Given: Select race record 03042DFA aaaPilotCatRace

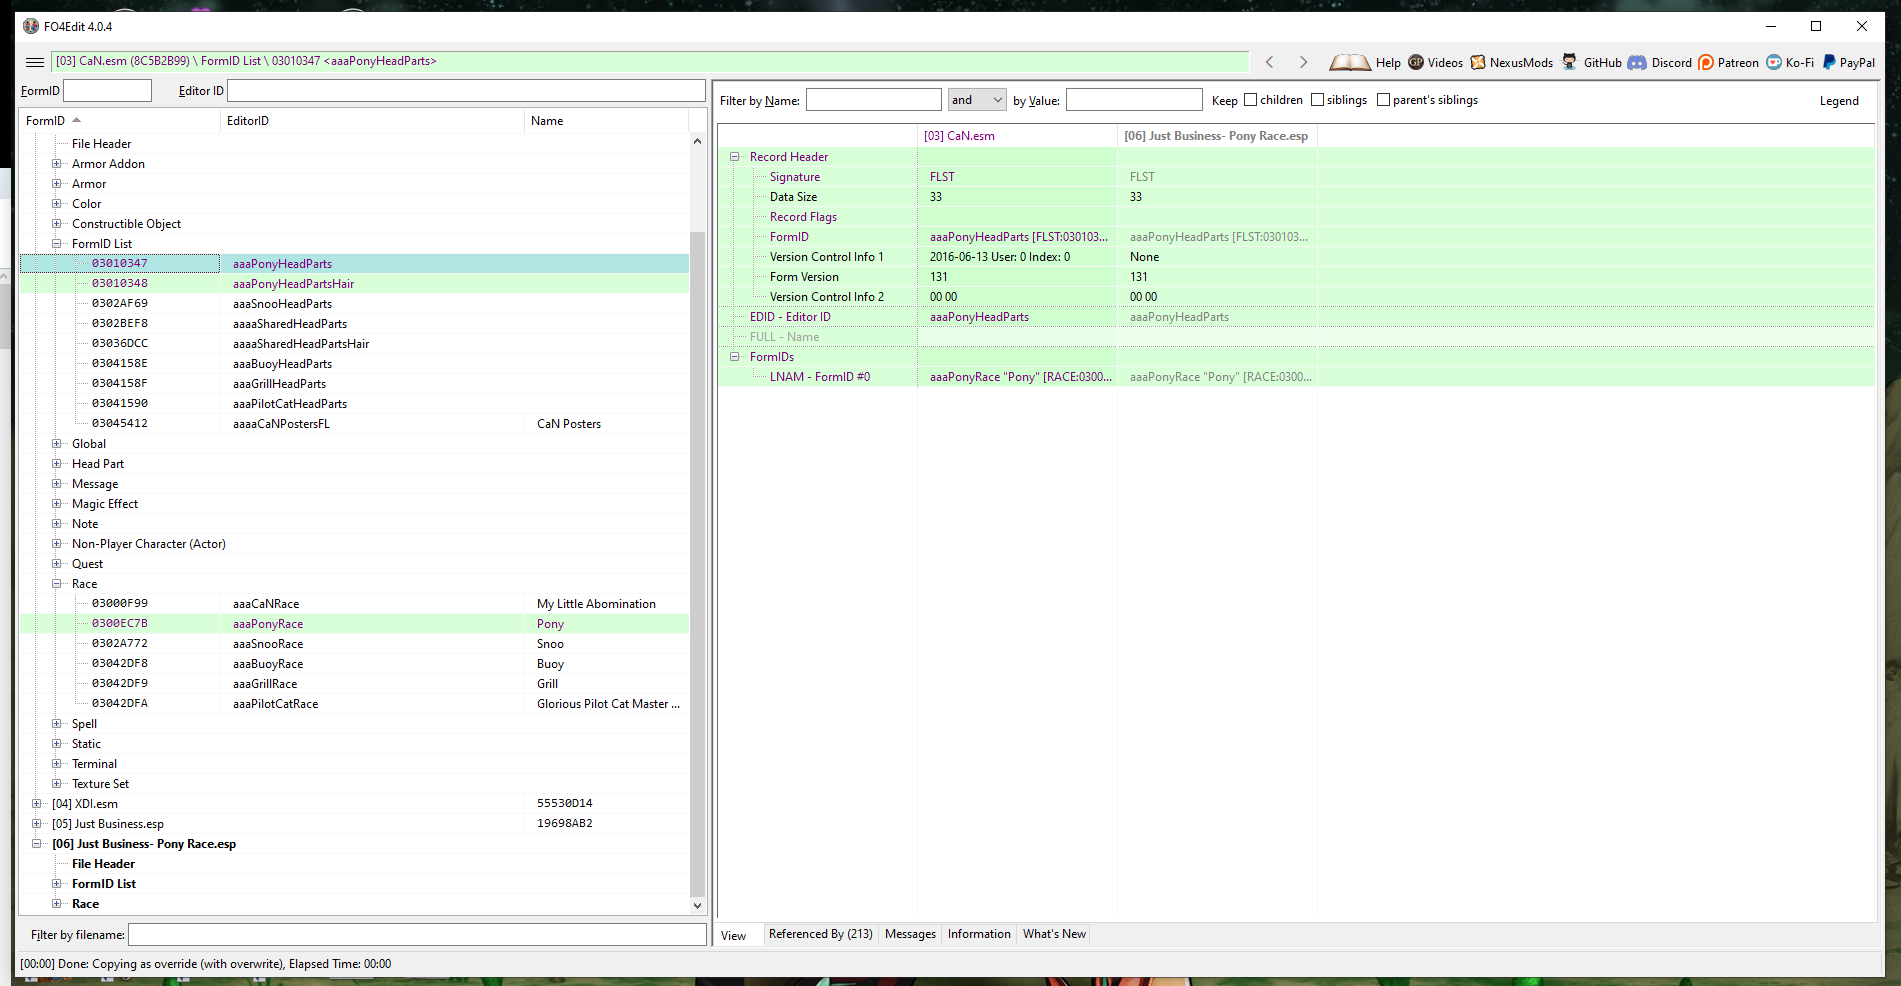Looking at the screenshot, I should pos(354,704).
